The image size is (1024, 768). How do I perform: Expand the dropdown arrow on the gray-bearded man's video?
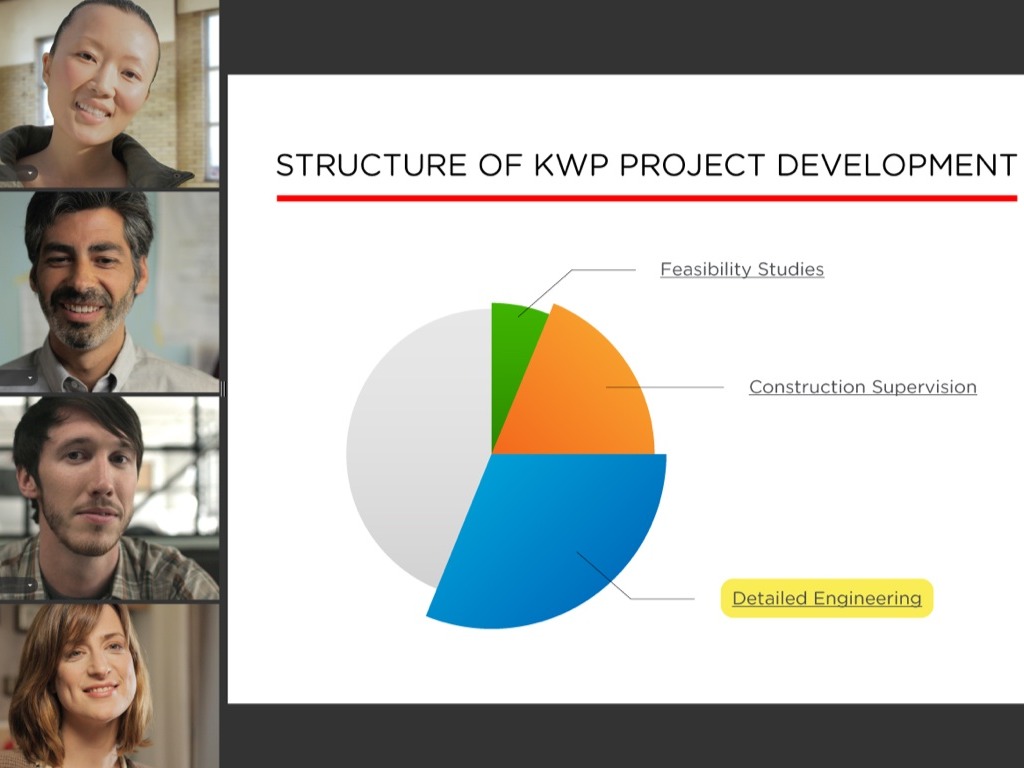pyautogui.click(x=30, y=378)
